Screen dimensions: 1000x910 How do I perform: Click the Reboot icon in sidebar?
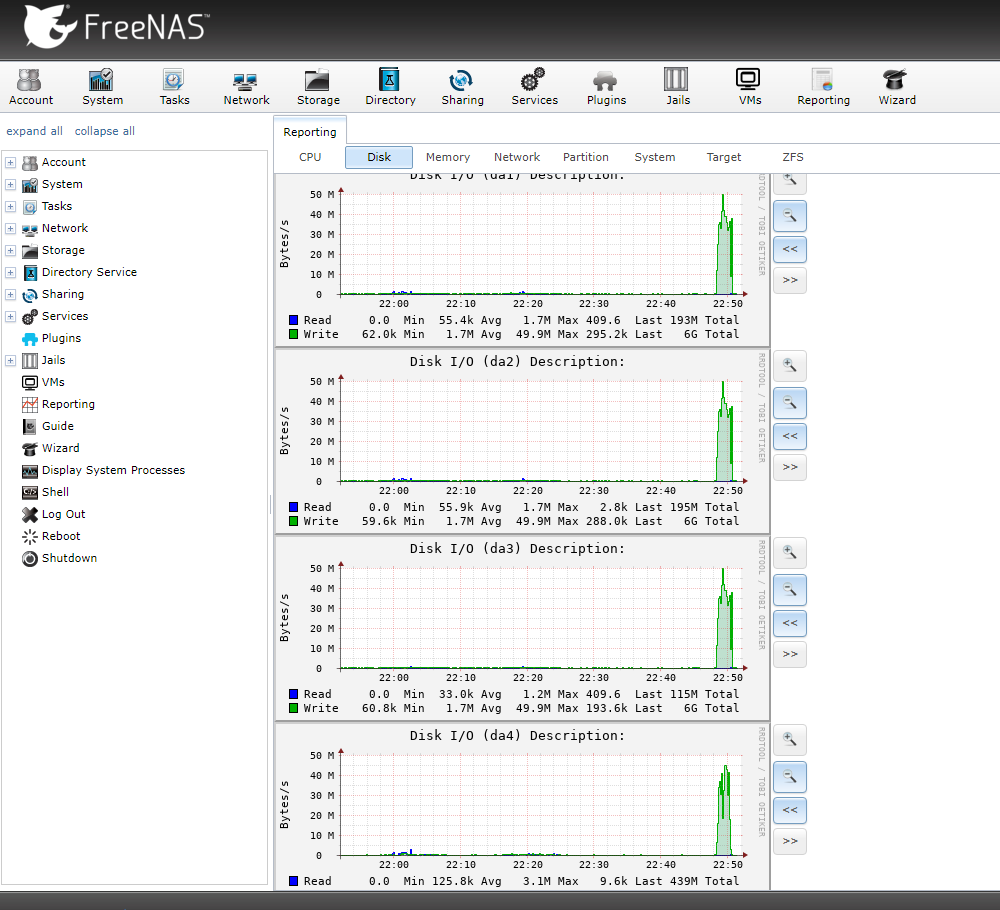(29, 537)
